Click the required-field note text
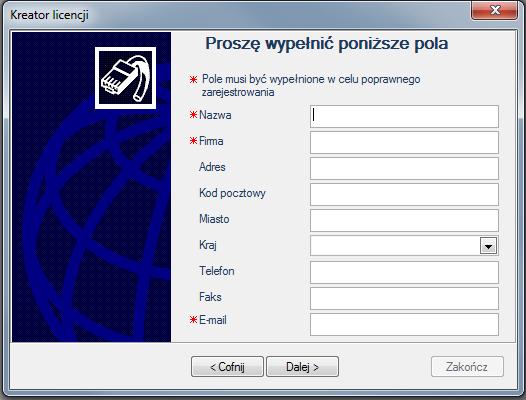Image resolution: width=526 pixels, height=400 pixels. click(311, 86)
